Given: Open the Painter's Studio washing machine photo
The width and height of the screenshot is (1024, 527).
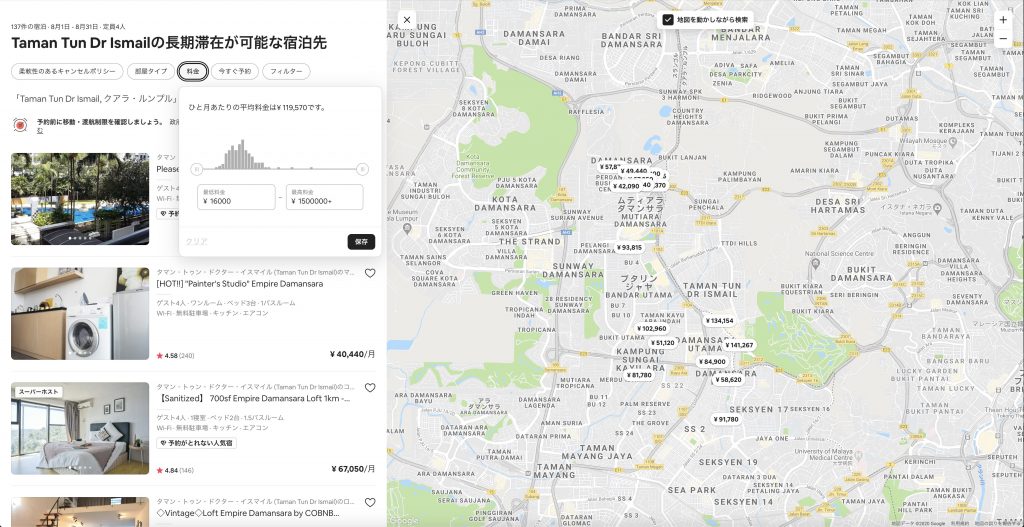Looking at the screenshot, I should pyautogui.click(x=80, y=313).
